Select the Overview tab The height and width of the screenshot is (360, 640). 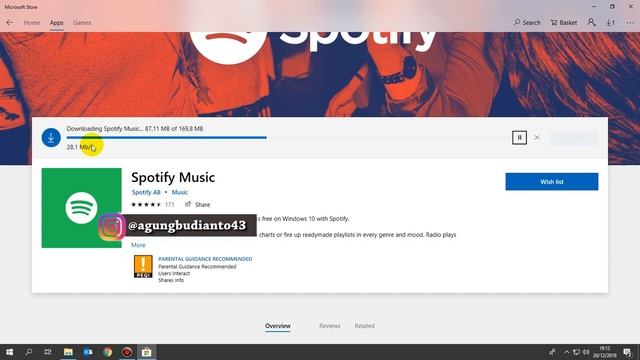(x=278, y=326)
